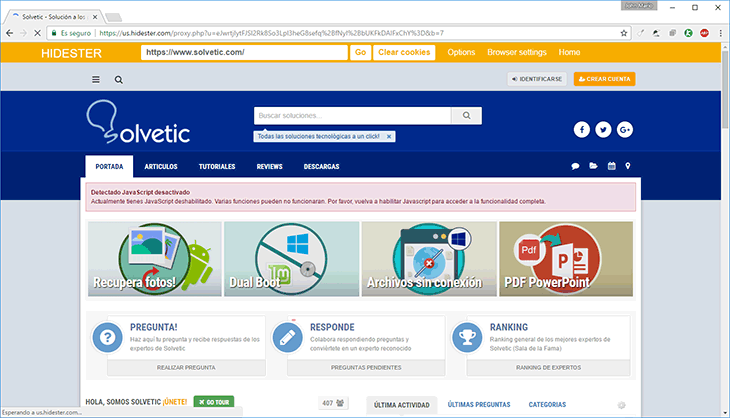
Task: Open Solvetic Twitter page icon
Action: [x=603, y=129]
